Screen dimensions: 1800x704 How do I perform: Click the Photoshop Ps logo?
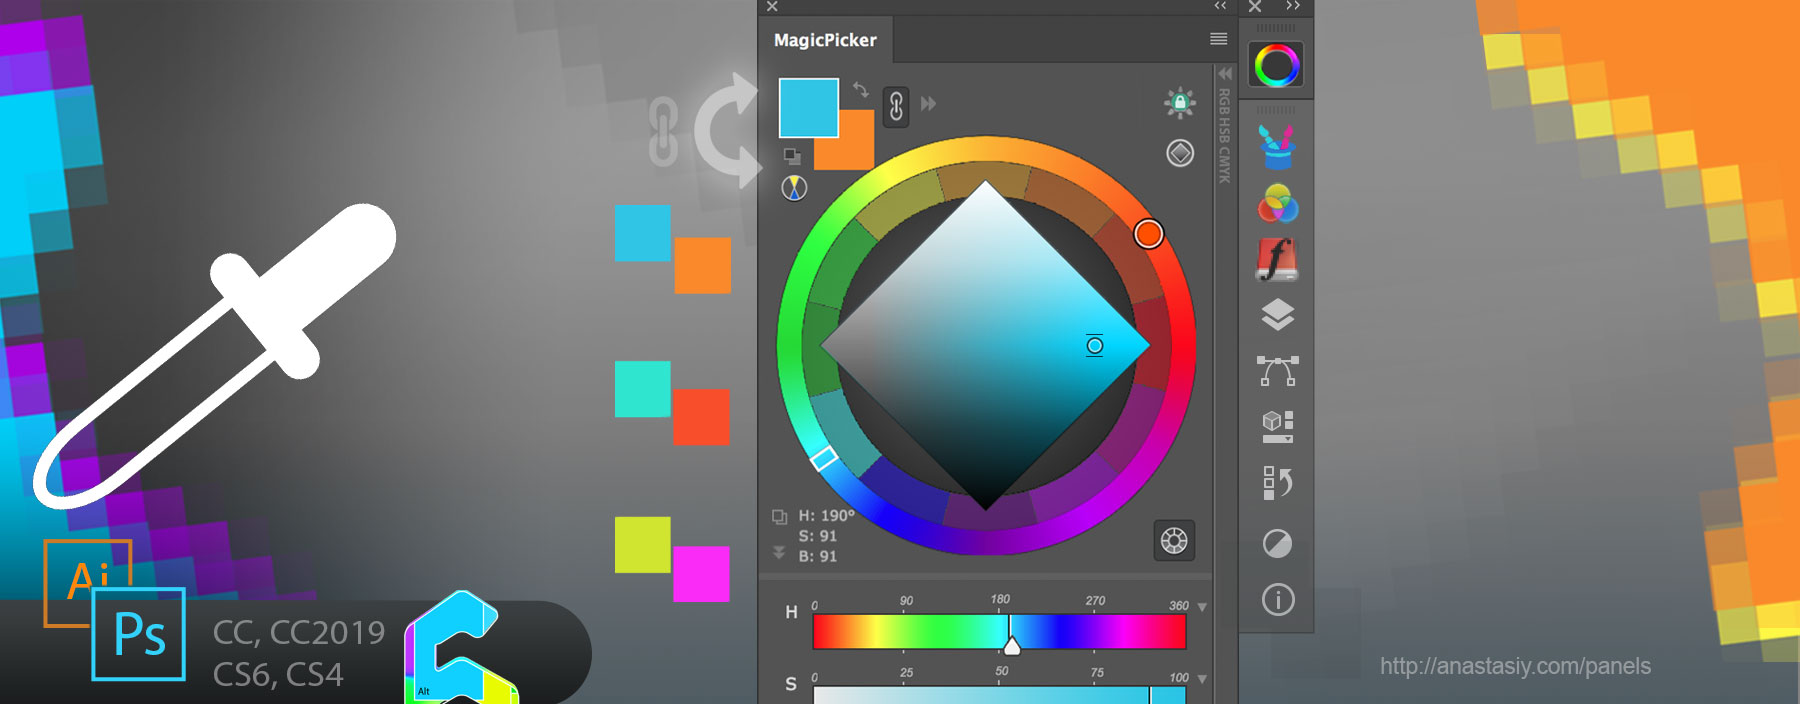click(x=139, y=634)
